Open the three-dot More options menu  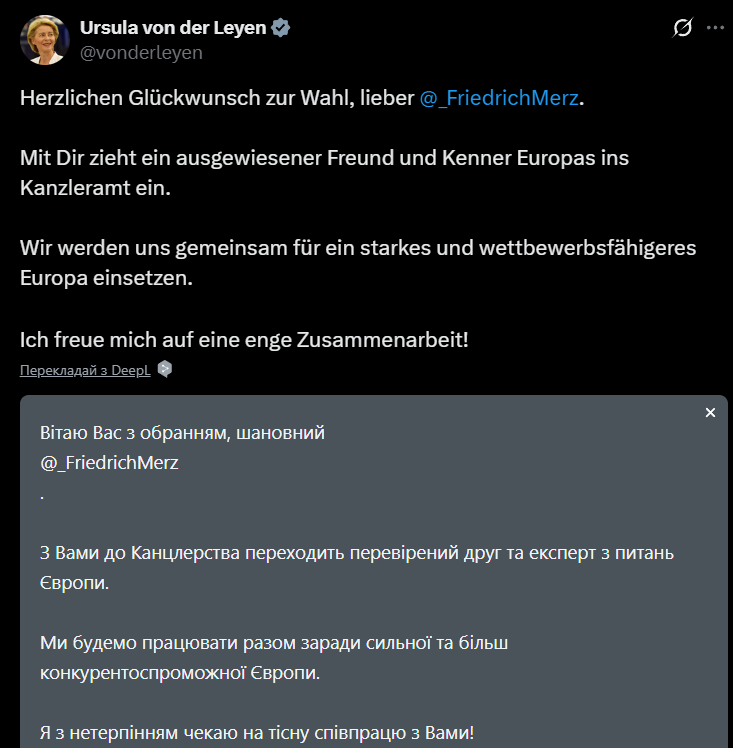point(715,28)
